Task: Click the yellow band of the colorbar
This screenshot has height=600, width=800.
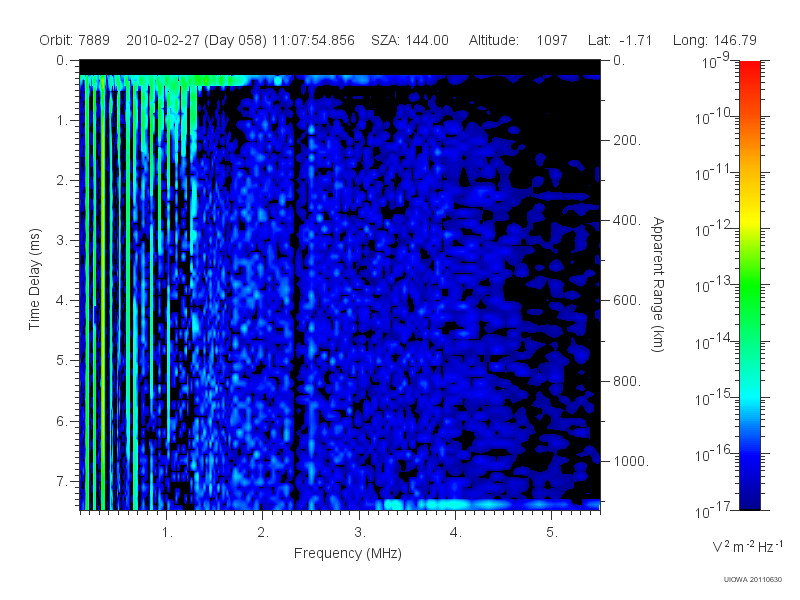Action: 749,219
